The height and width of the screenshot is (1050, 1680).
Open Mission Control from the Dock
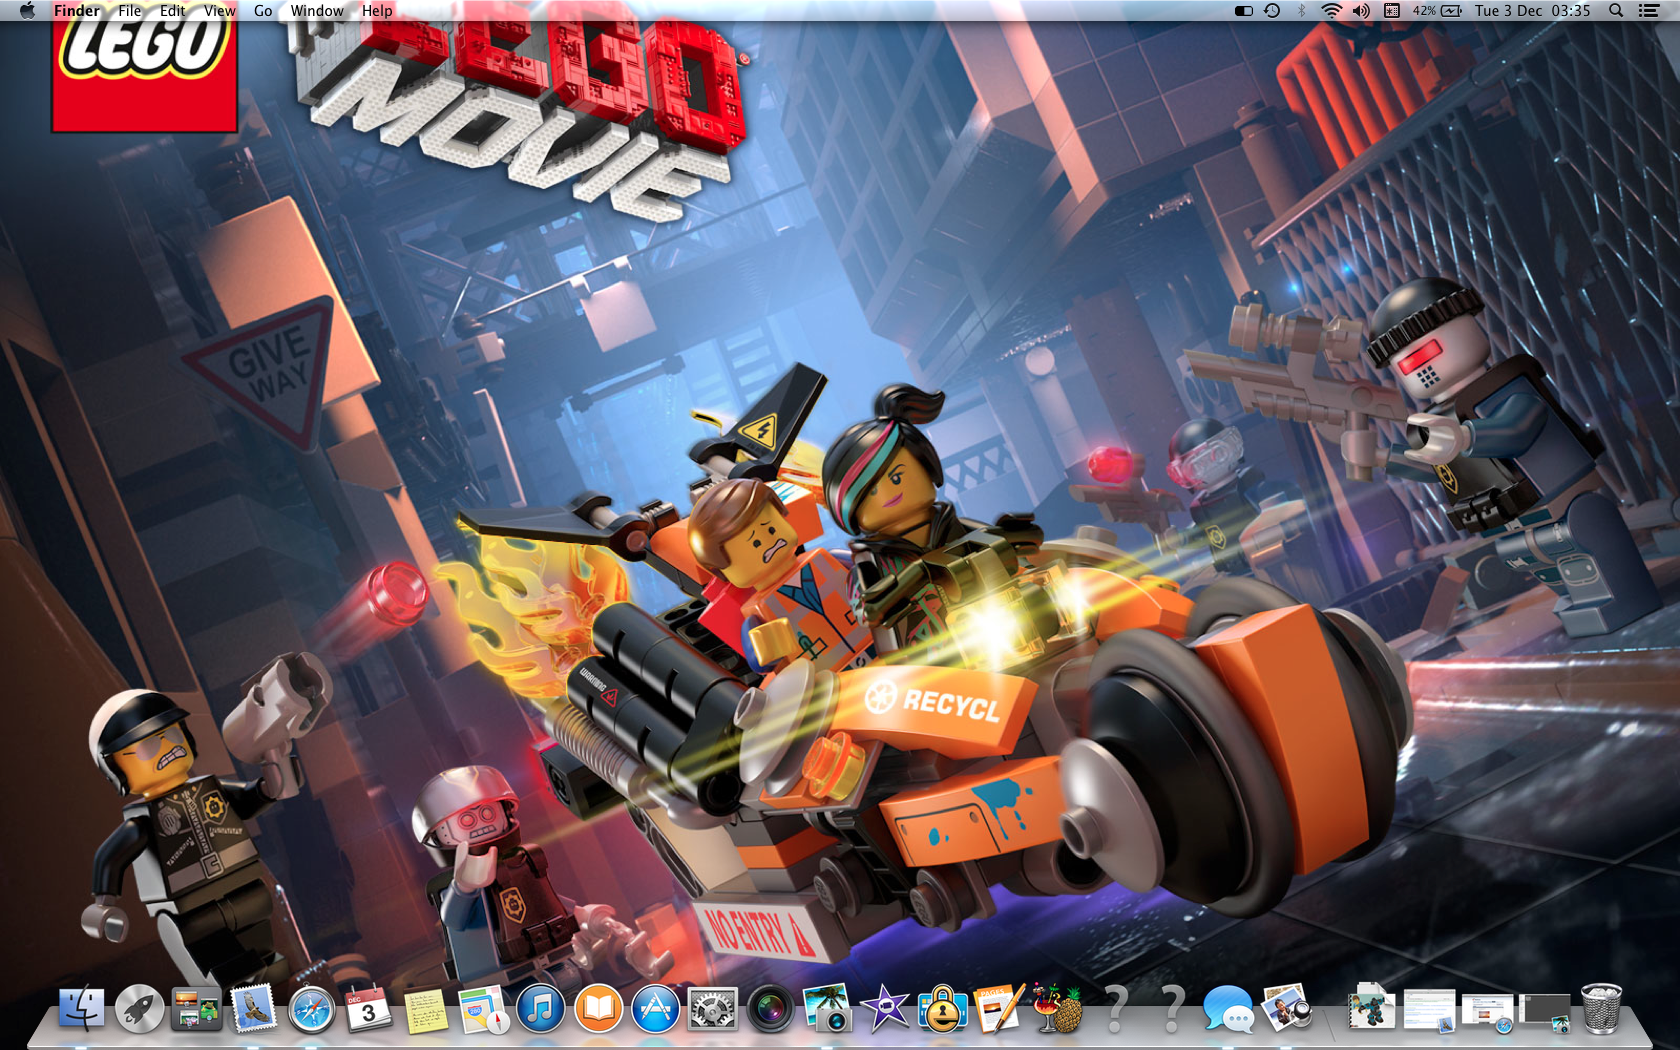coord(196,1008)
